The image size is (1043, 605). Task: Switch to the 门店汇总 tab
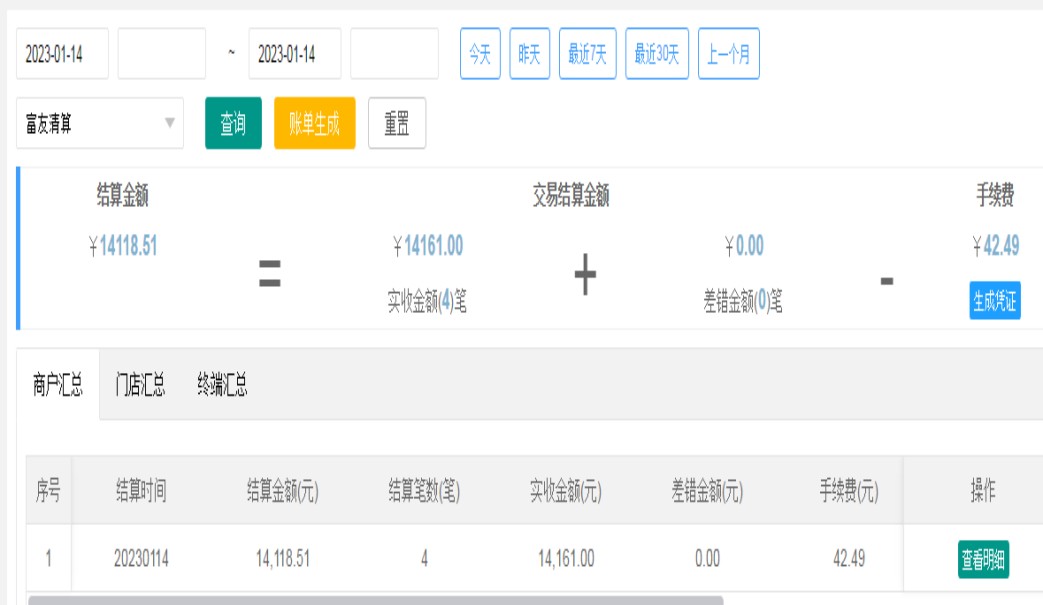click(x=140, y=385)
